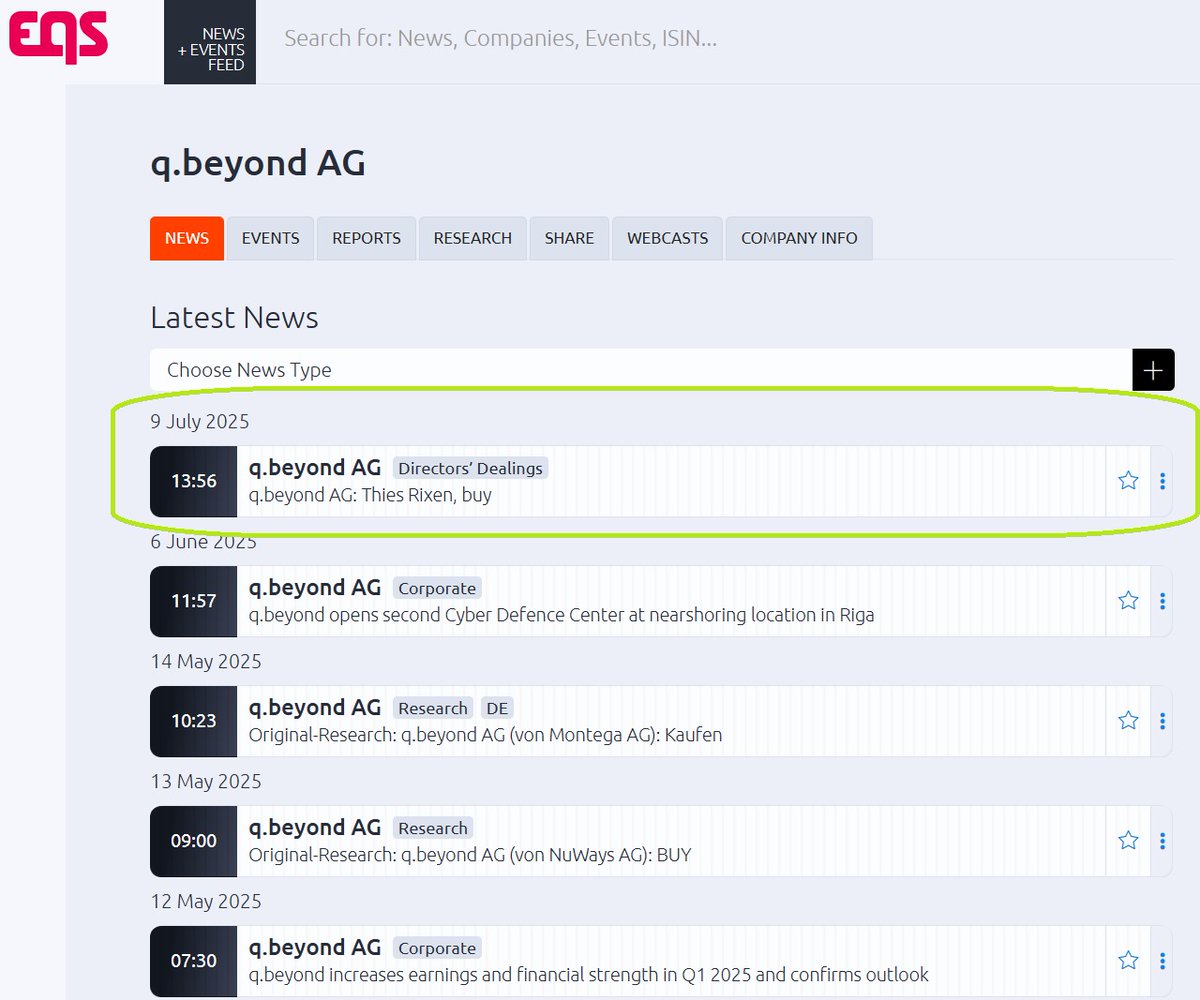
Task: Open the SHARE tab
Action: pyautogui.click(x=569, y=238)
